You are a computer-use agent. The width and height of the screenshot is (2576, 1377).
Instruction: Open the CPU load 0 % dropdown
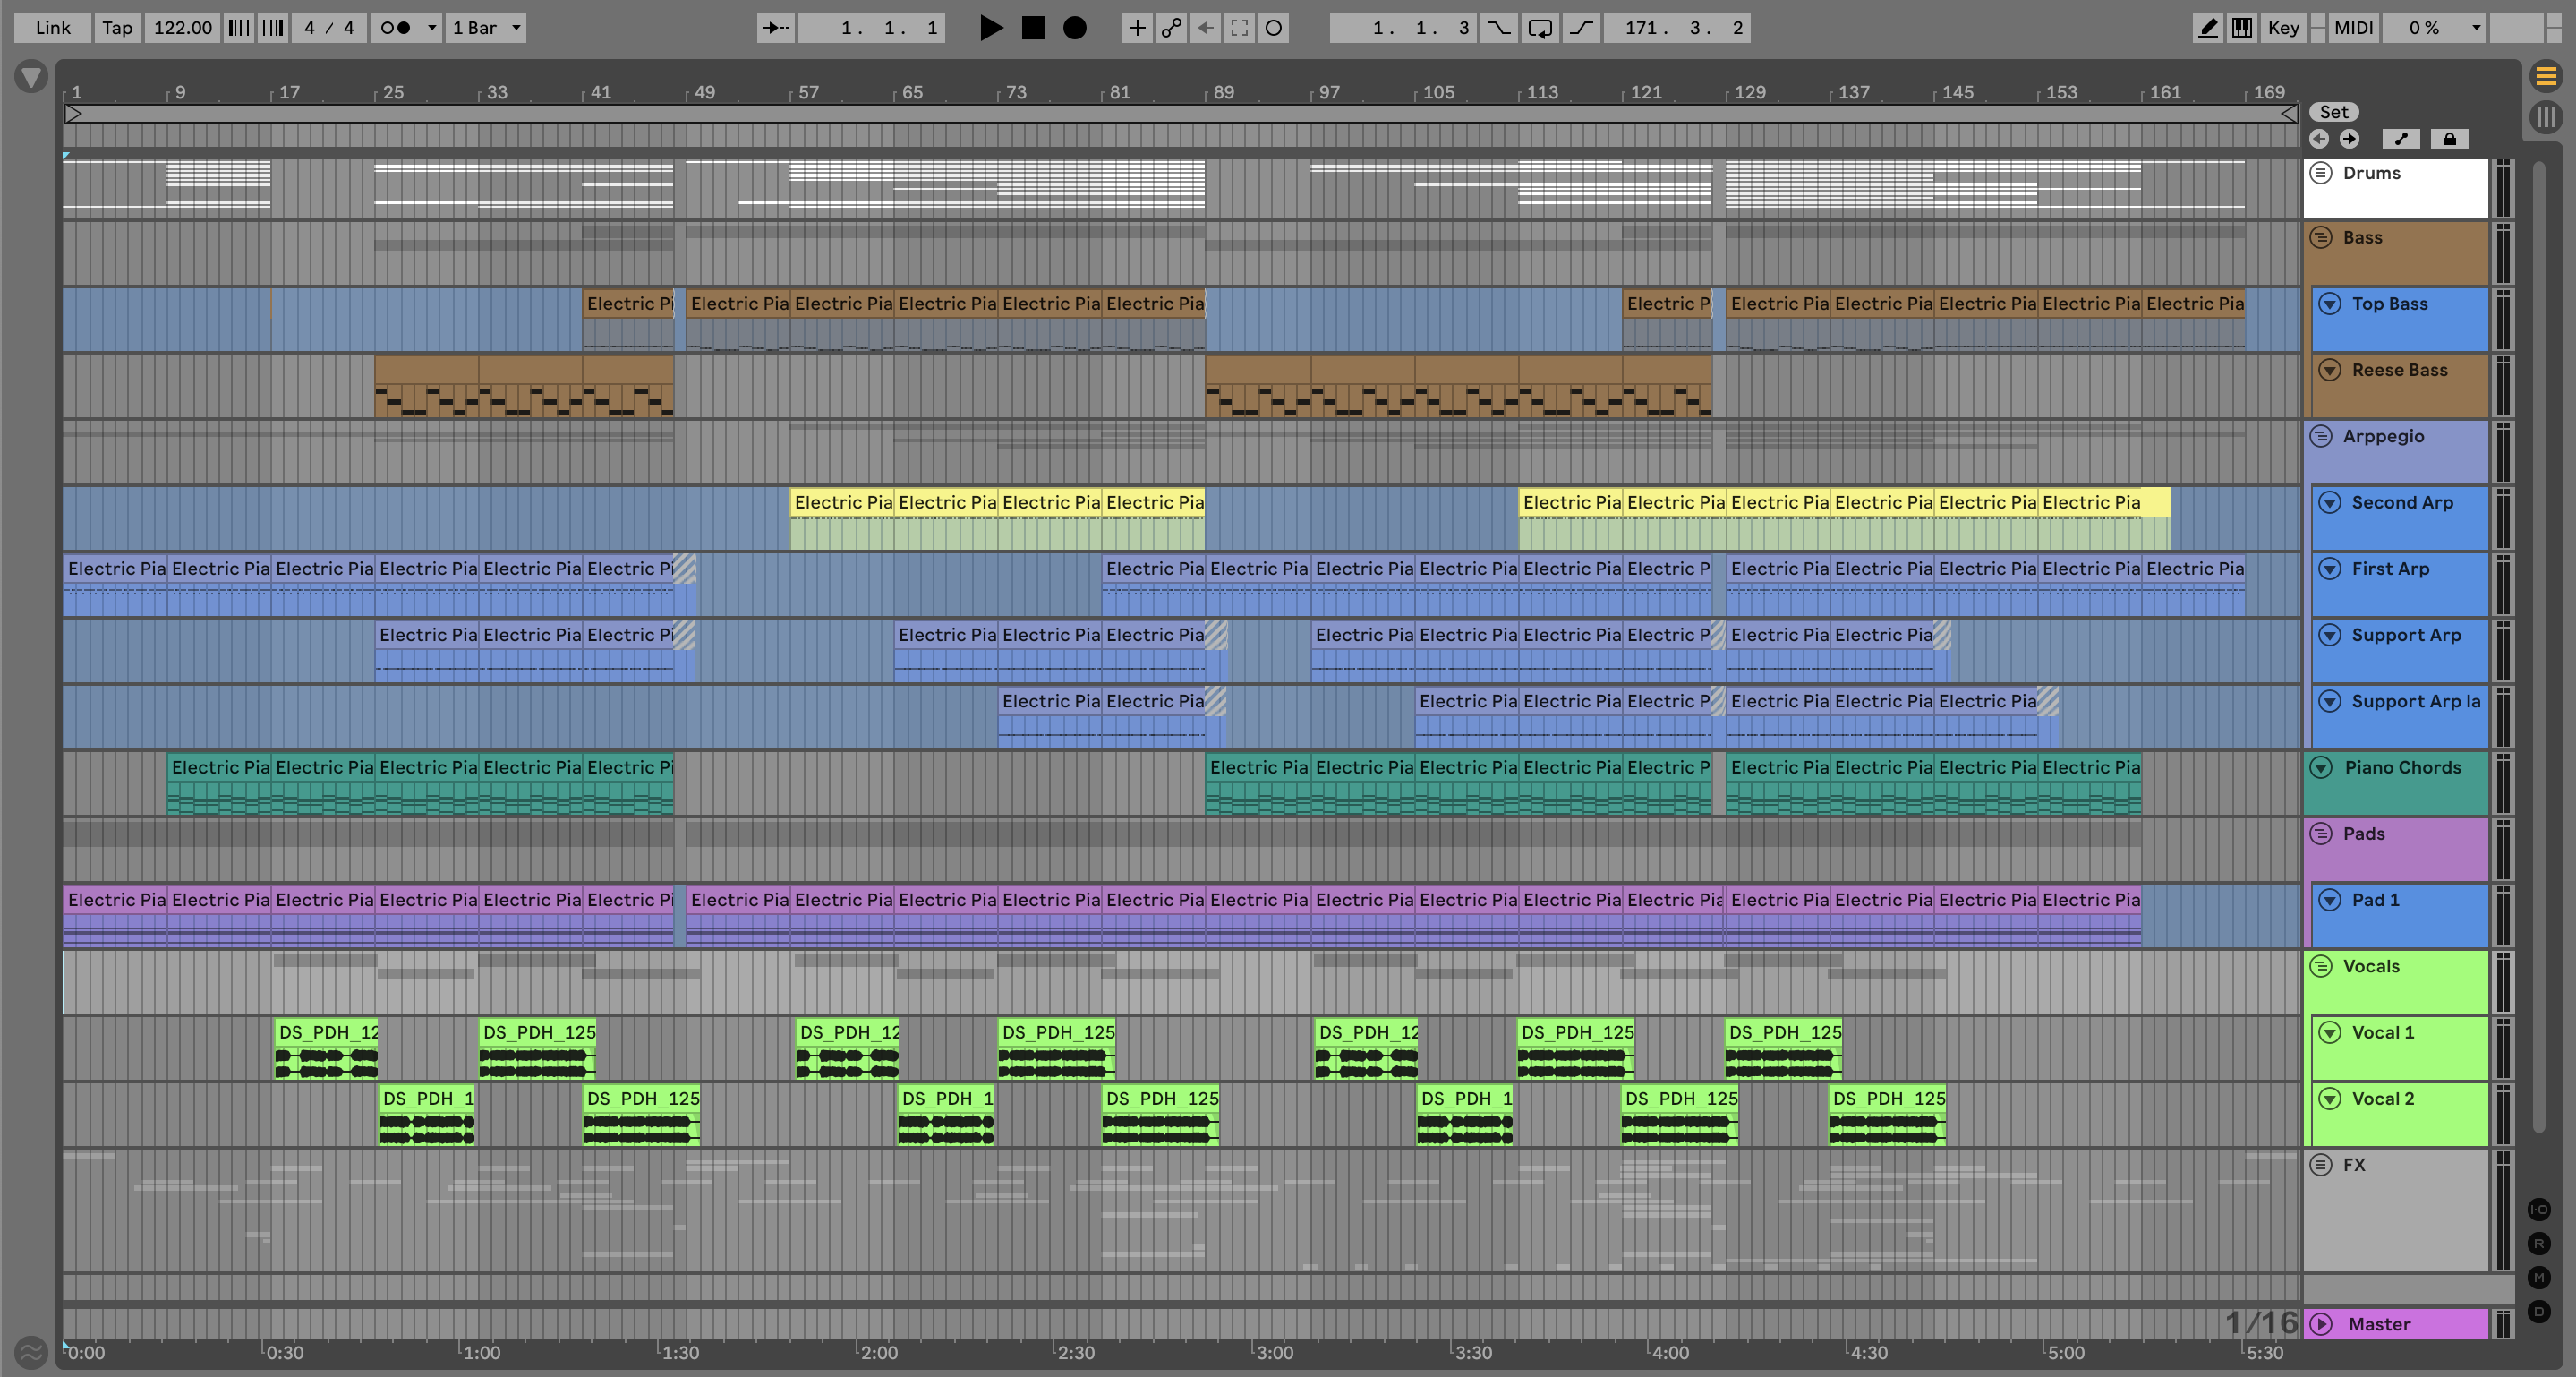coord(2434,28)
